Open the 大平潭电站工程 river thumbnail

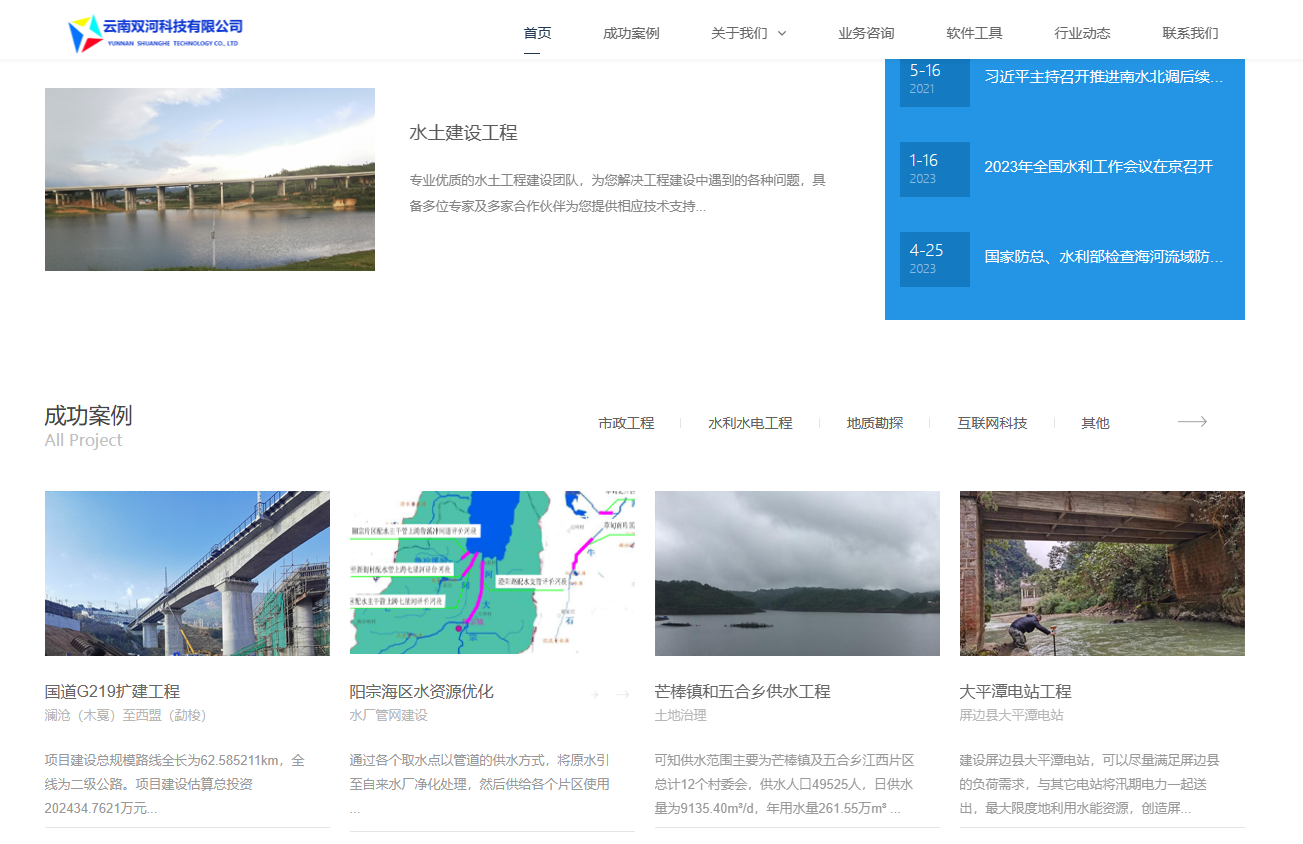point(1102,573)
